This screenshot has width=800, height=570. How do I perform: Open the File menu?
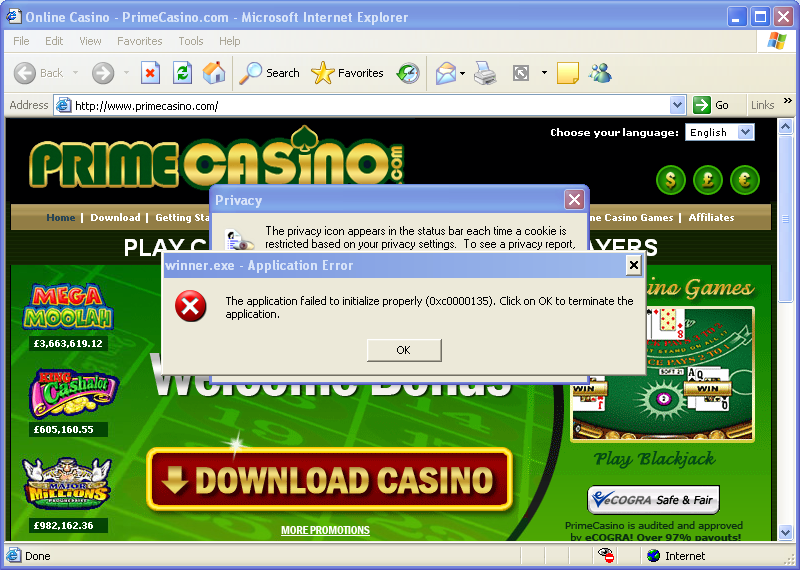coord(21,41)
